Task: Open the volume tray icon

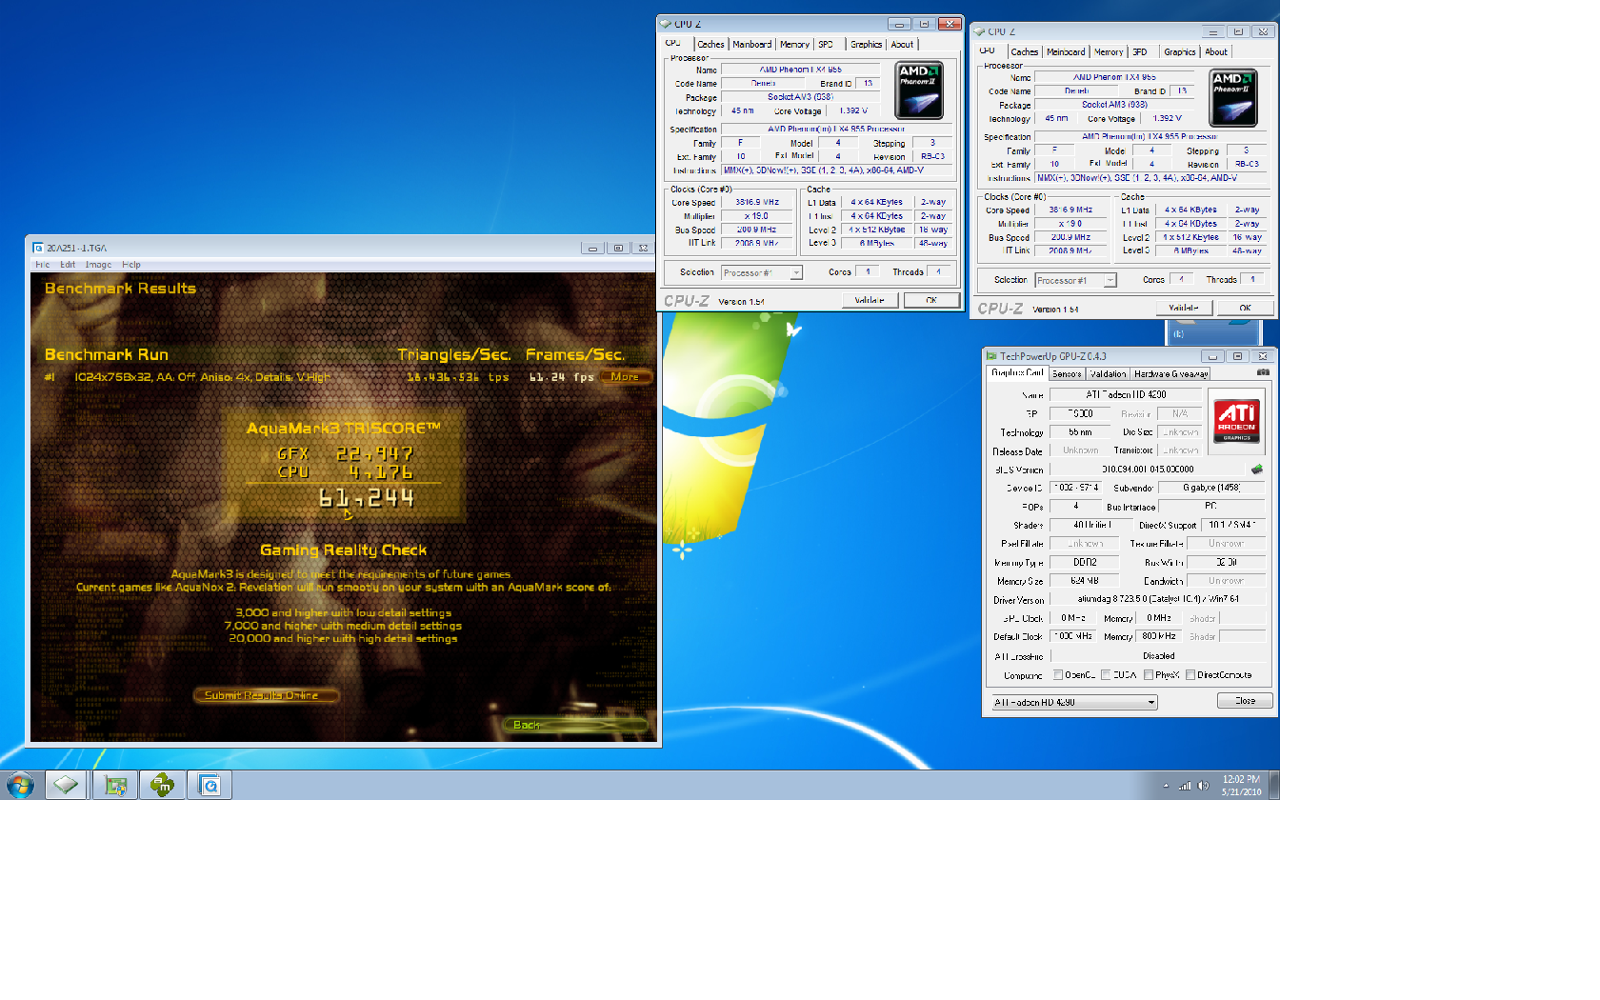Action: (1203, 786)
